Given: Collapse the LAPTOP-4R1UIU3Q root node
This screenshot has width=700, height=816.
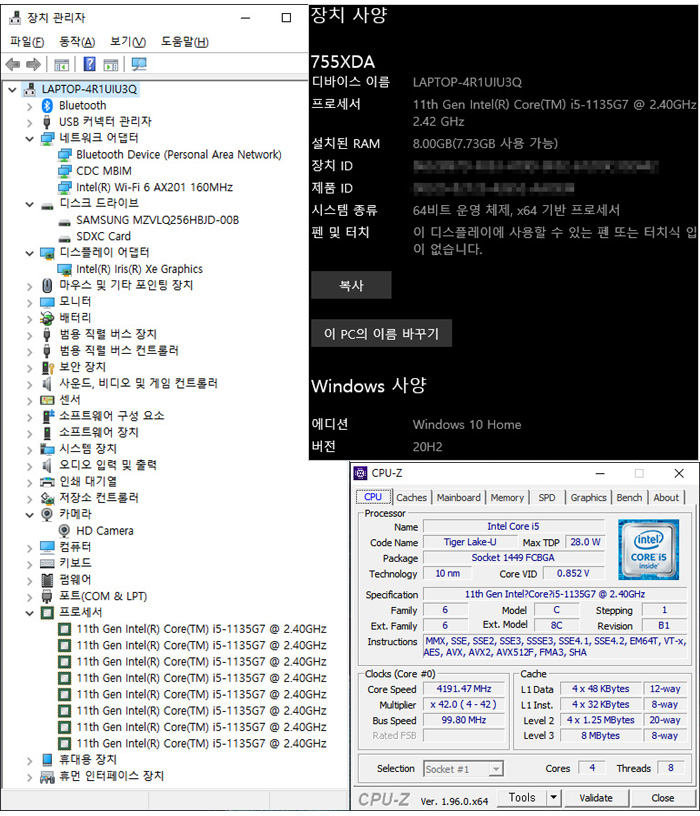Looking at the screenshot, I should pos(12,90).
